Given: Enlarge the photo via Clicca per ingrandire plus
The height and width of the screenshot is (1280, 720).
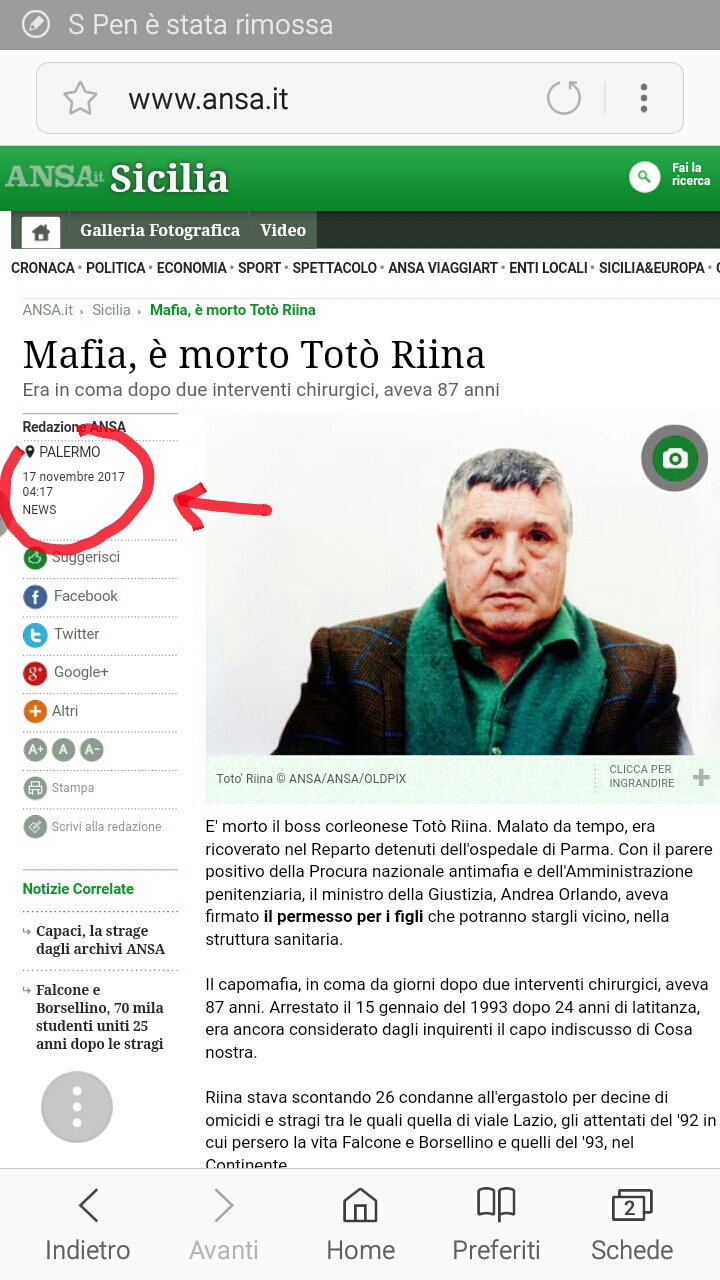Looking at the screenshot, I should [701, 777].
